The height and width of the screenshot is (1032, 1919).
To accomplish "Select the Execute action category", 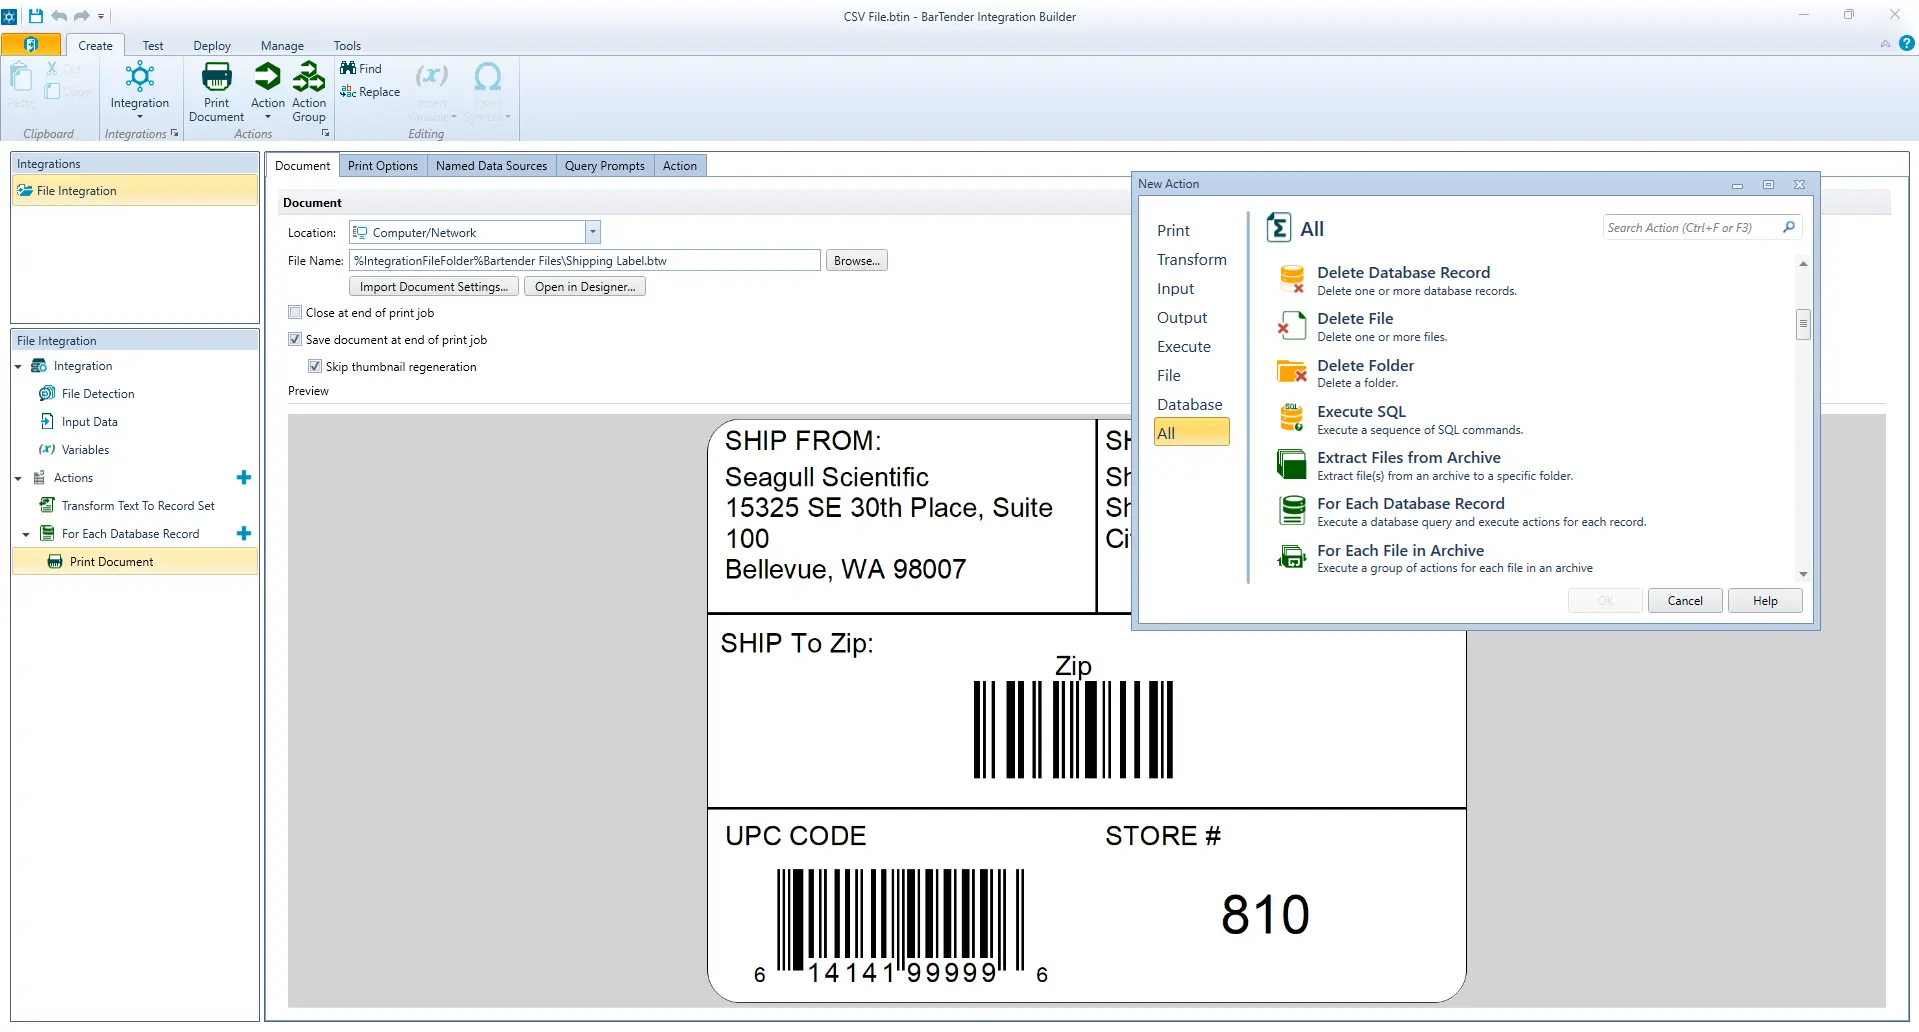I will point(1184,347).
